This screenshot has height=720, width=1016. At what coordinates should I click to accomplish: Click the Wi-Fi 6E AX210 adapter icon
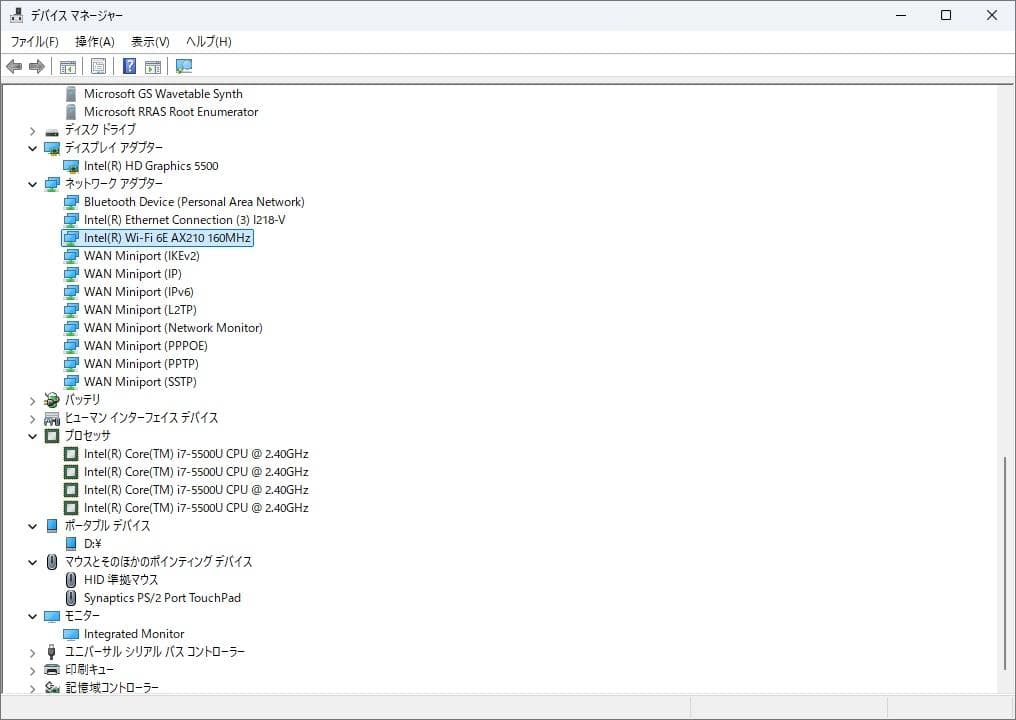tap(71, 238)
